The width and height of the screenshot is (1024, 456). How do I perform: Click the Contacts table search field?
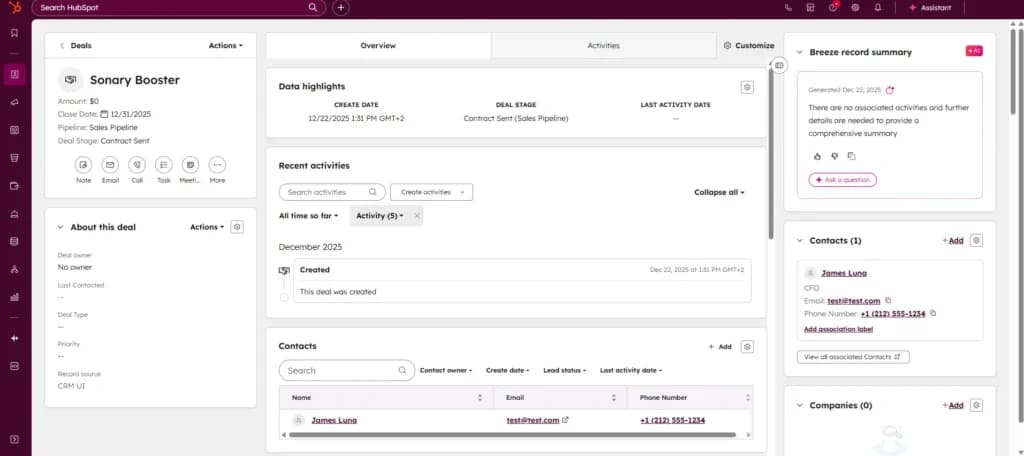pyautogui.click(x=347, y=370)
